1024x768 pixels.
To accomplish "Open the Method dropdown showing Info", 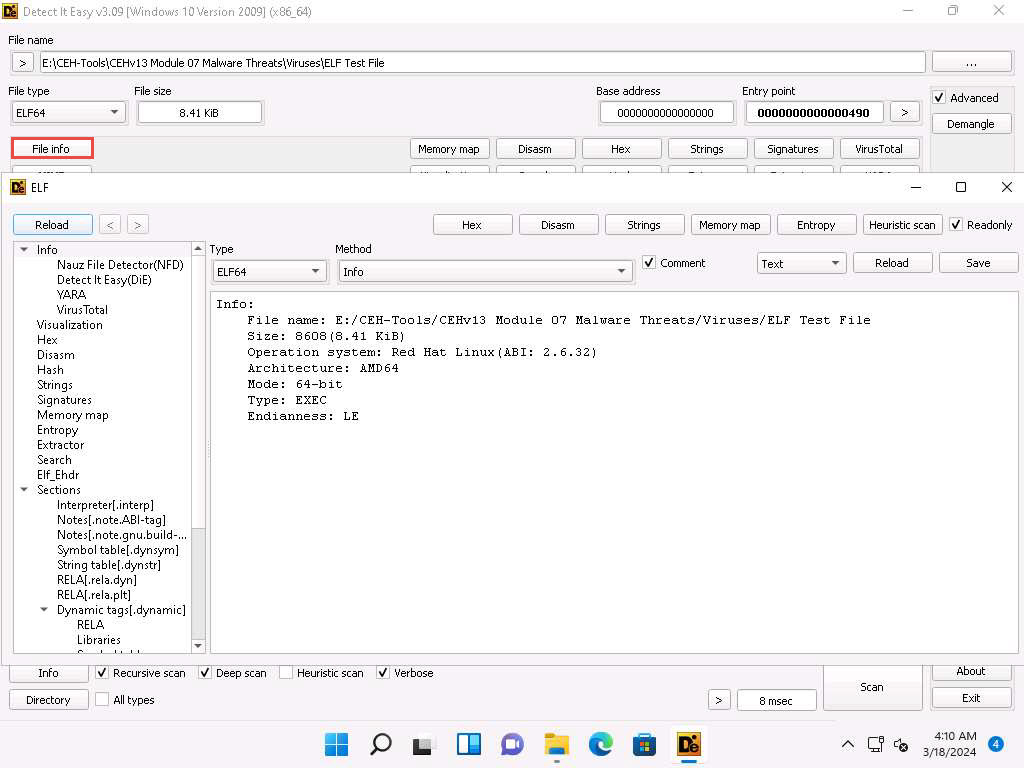I will pos(485,271).
